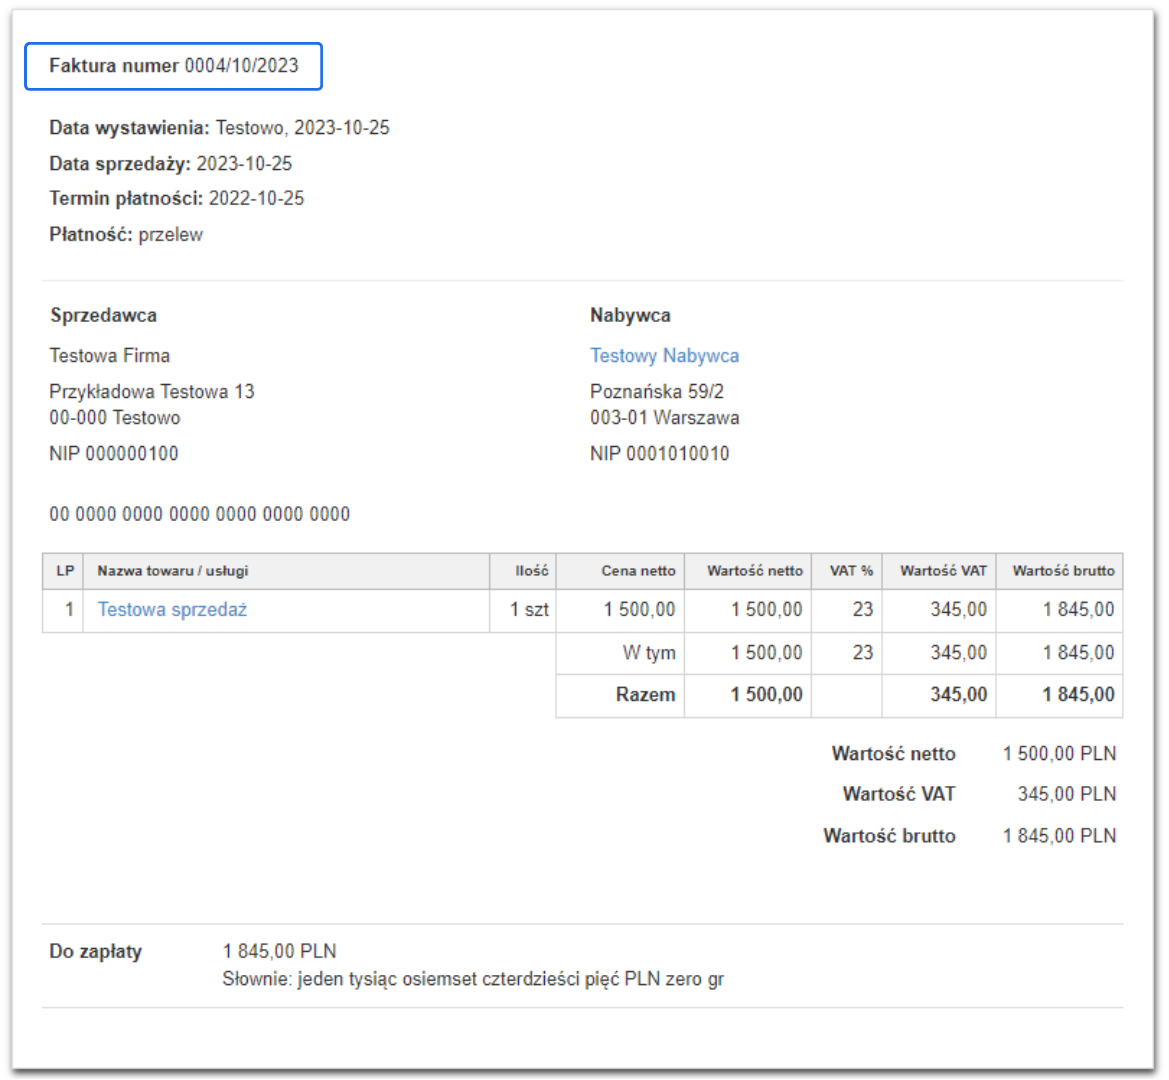Click the buyer's NIP 0001010010 text
The image size is (1169, 1080).
[x=659, y=454]
